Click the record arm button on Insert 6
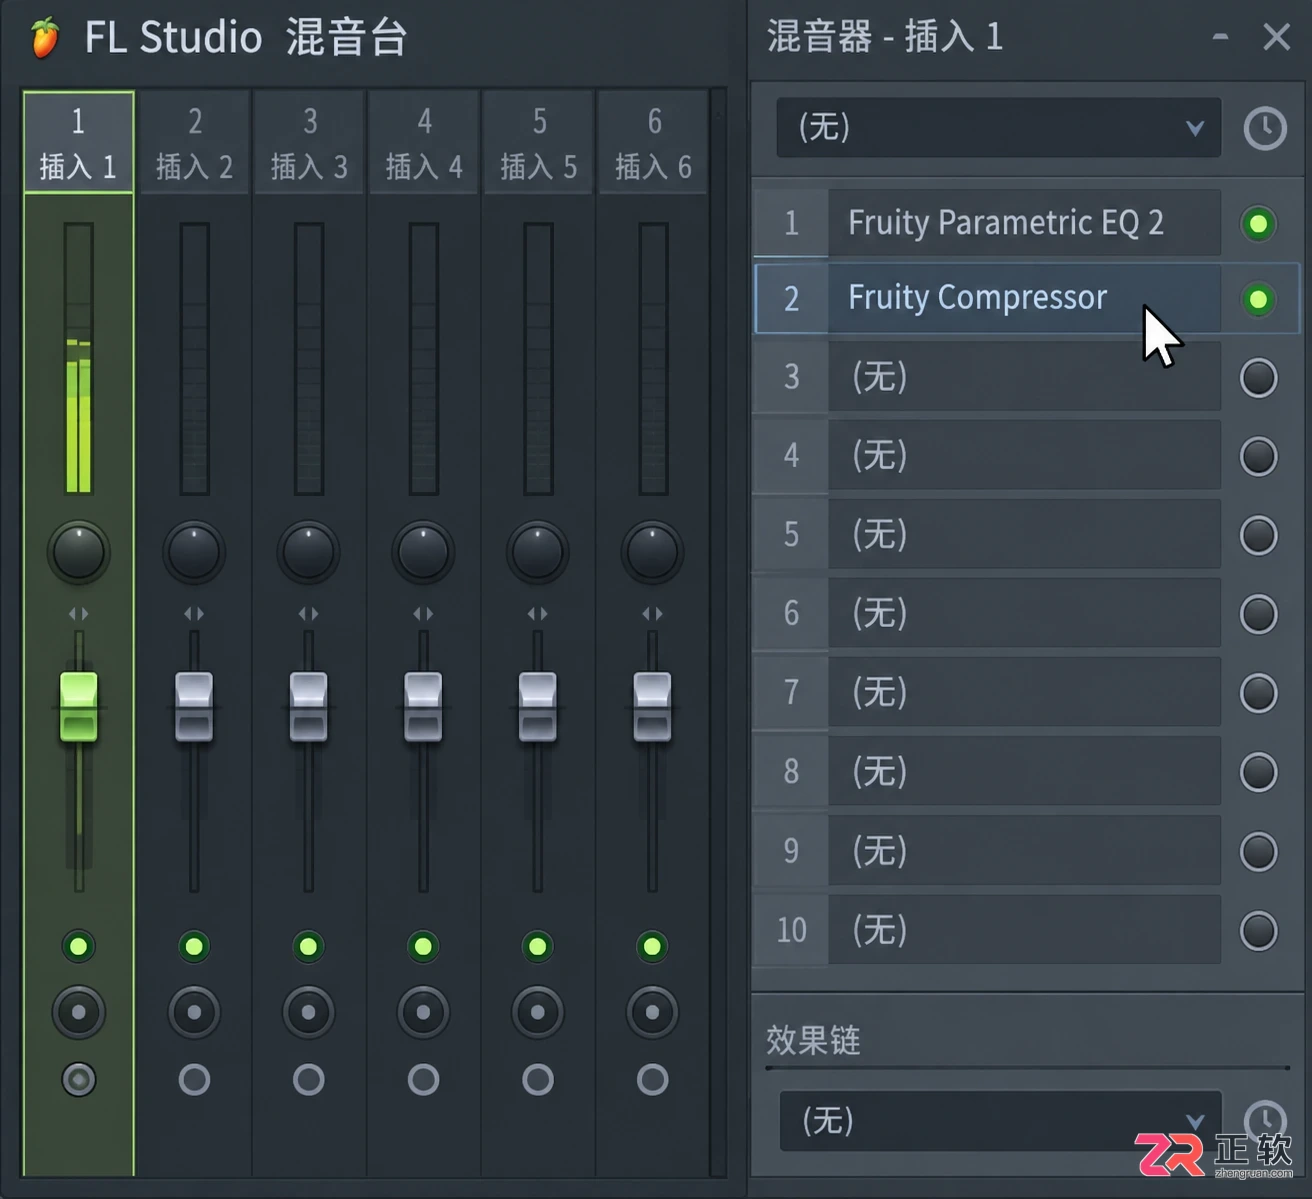1312x1199 pixels. (652, 1012)
